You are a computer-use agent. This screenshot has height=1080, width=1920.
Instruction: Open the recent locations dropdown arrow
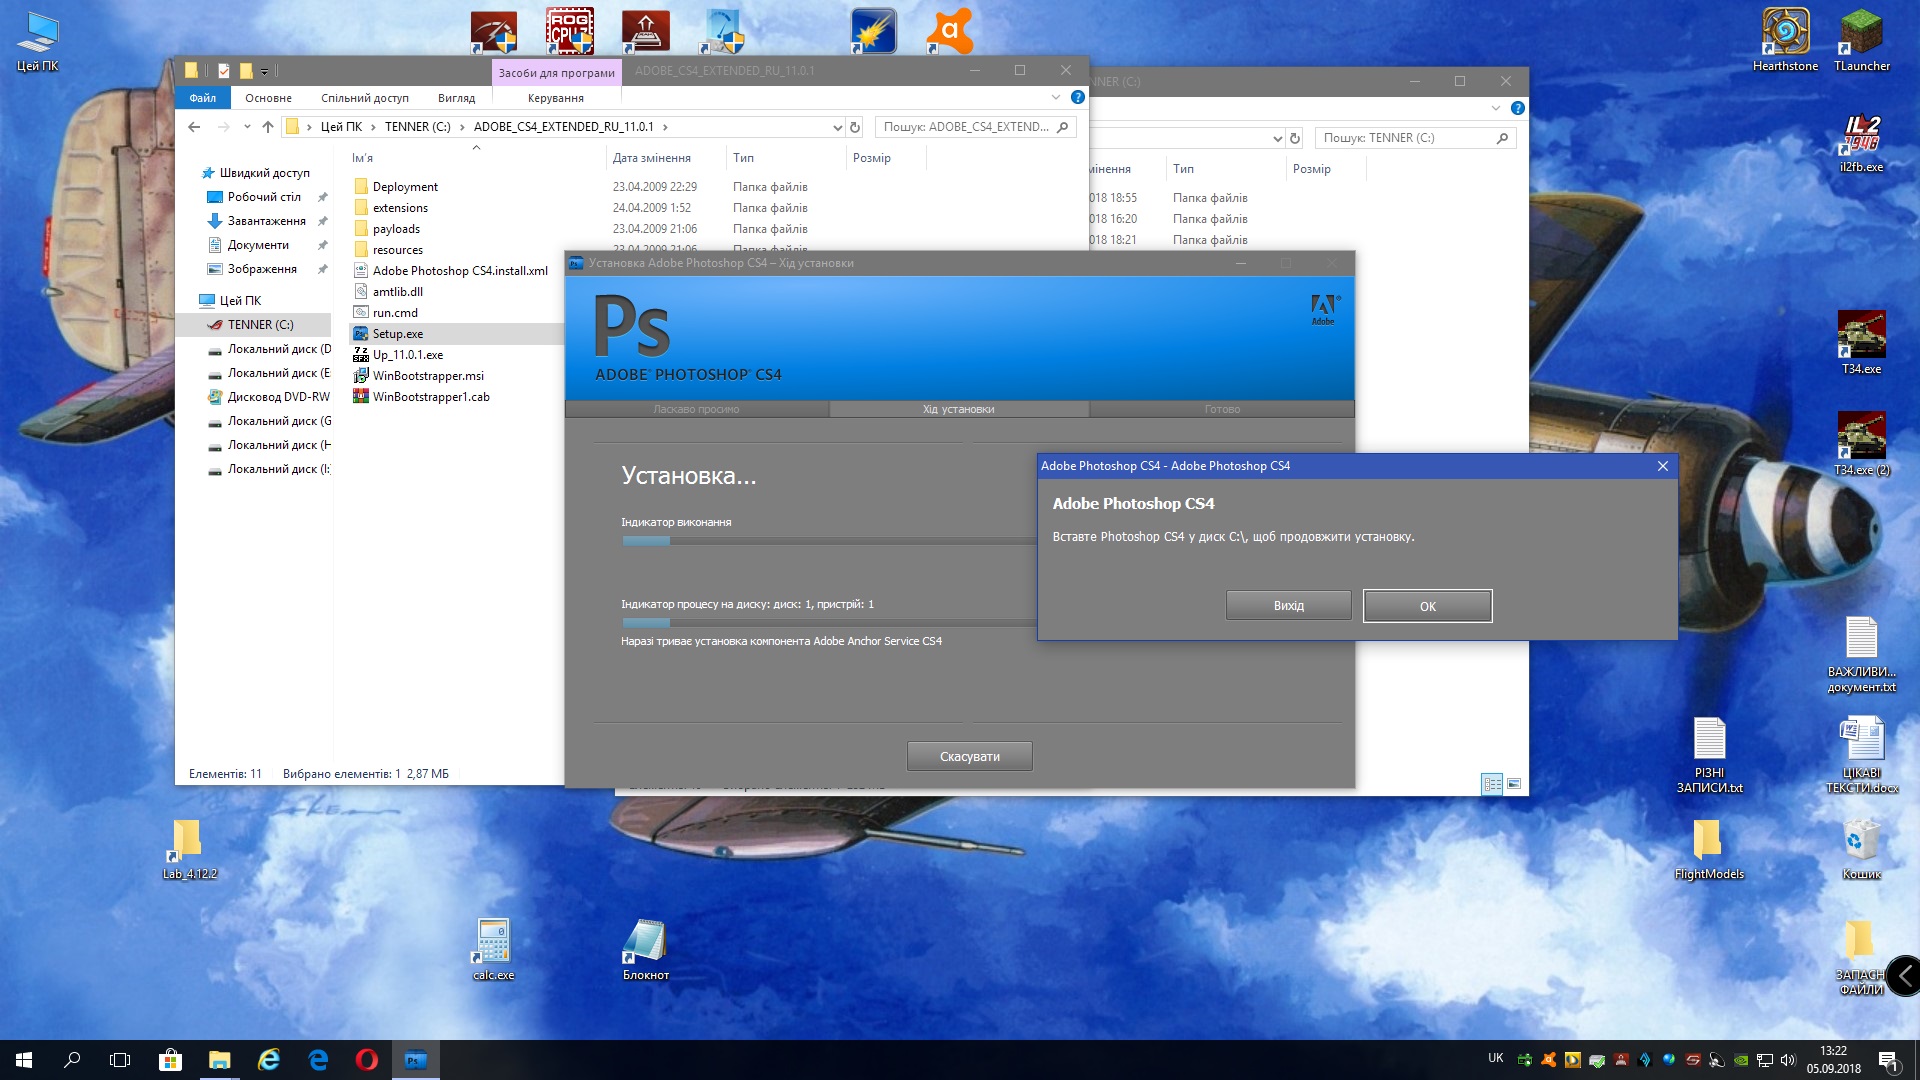point(247,127)
